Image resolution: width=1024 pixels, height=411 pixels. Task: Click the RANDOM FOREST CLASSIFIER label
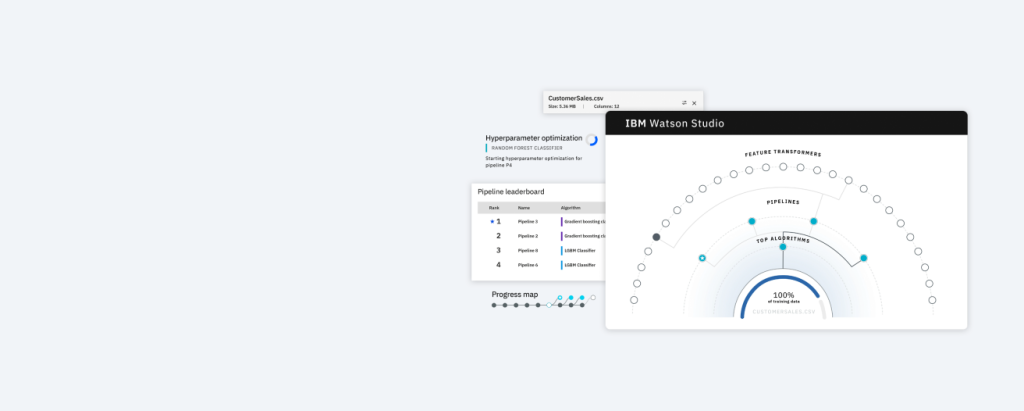coord(527,148)
